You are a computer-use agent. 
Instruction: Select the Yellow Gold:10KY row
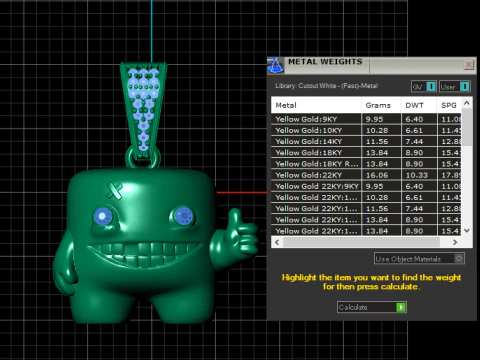coord(366,130)
